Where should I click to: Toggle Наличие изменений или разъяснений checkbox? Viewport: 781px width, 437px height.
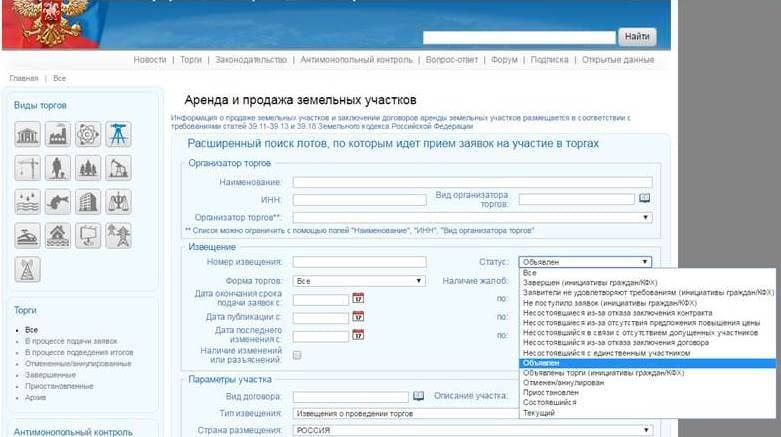[x=297, y=355]
